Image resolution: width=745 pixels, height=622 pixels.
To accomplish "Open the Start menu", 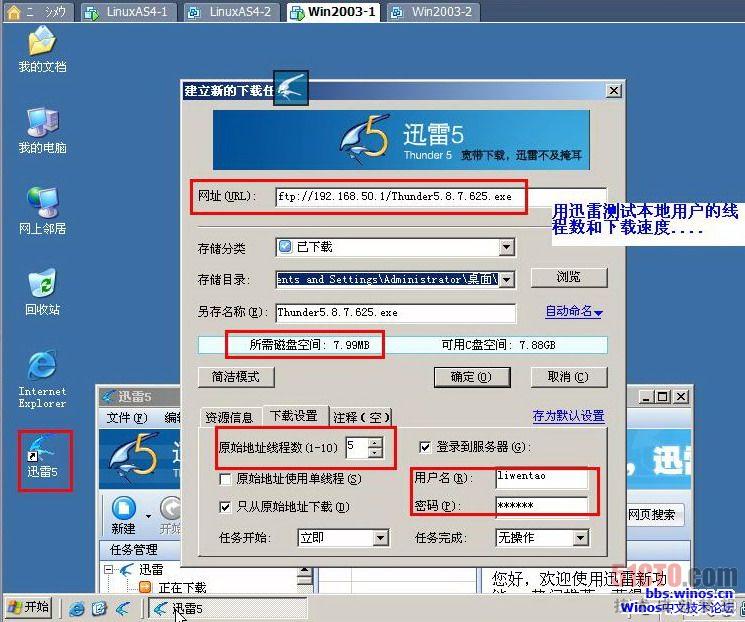I will coord(28,607).
